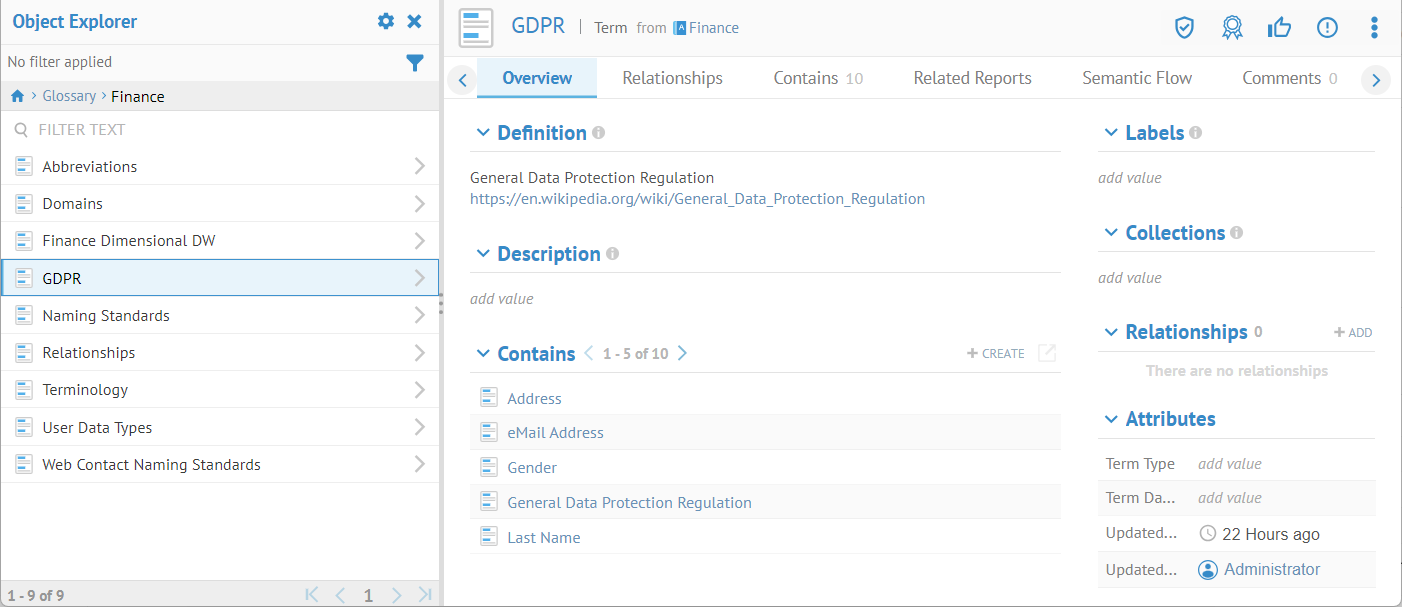The width and height of the screenshot is (1402, 607).
Task: Click the endorse thumbs-up icon
Action: tap(1279, 28)
